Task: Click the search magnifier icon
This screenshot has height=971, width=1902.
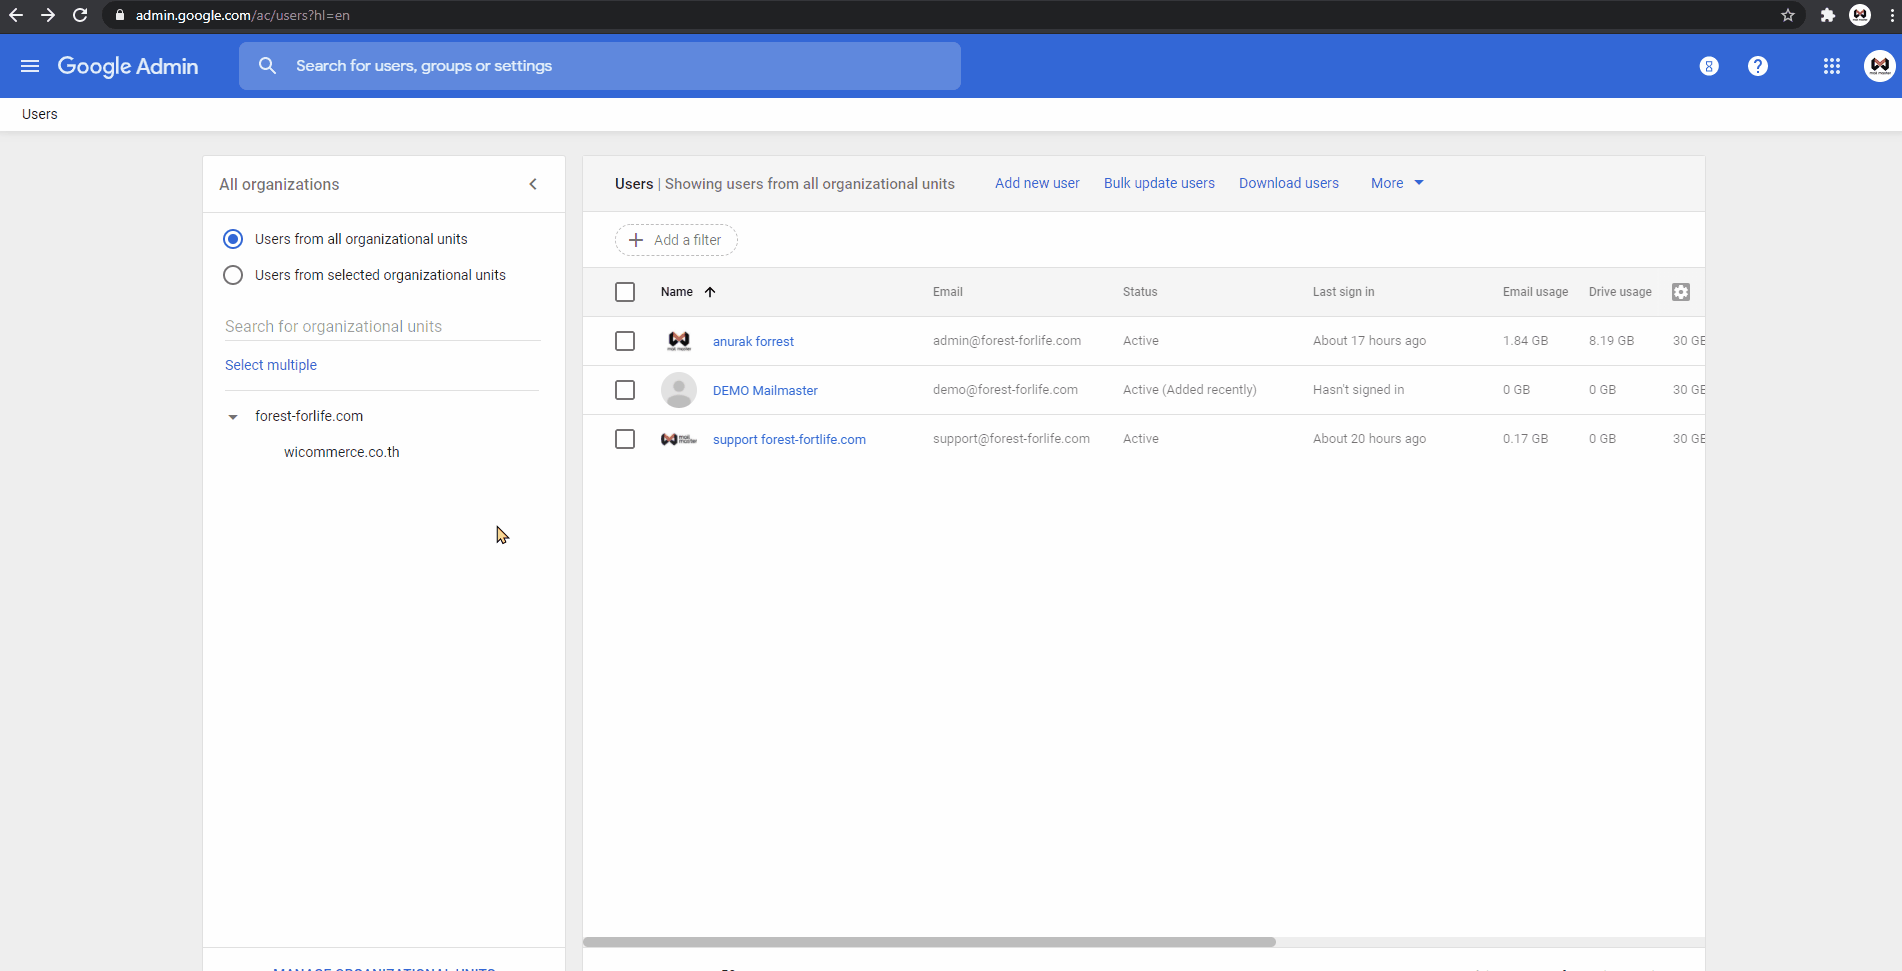Action: coord(267,66)
